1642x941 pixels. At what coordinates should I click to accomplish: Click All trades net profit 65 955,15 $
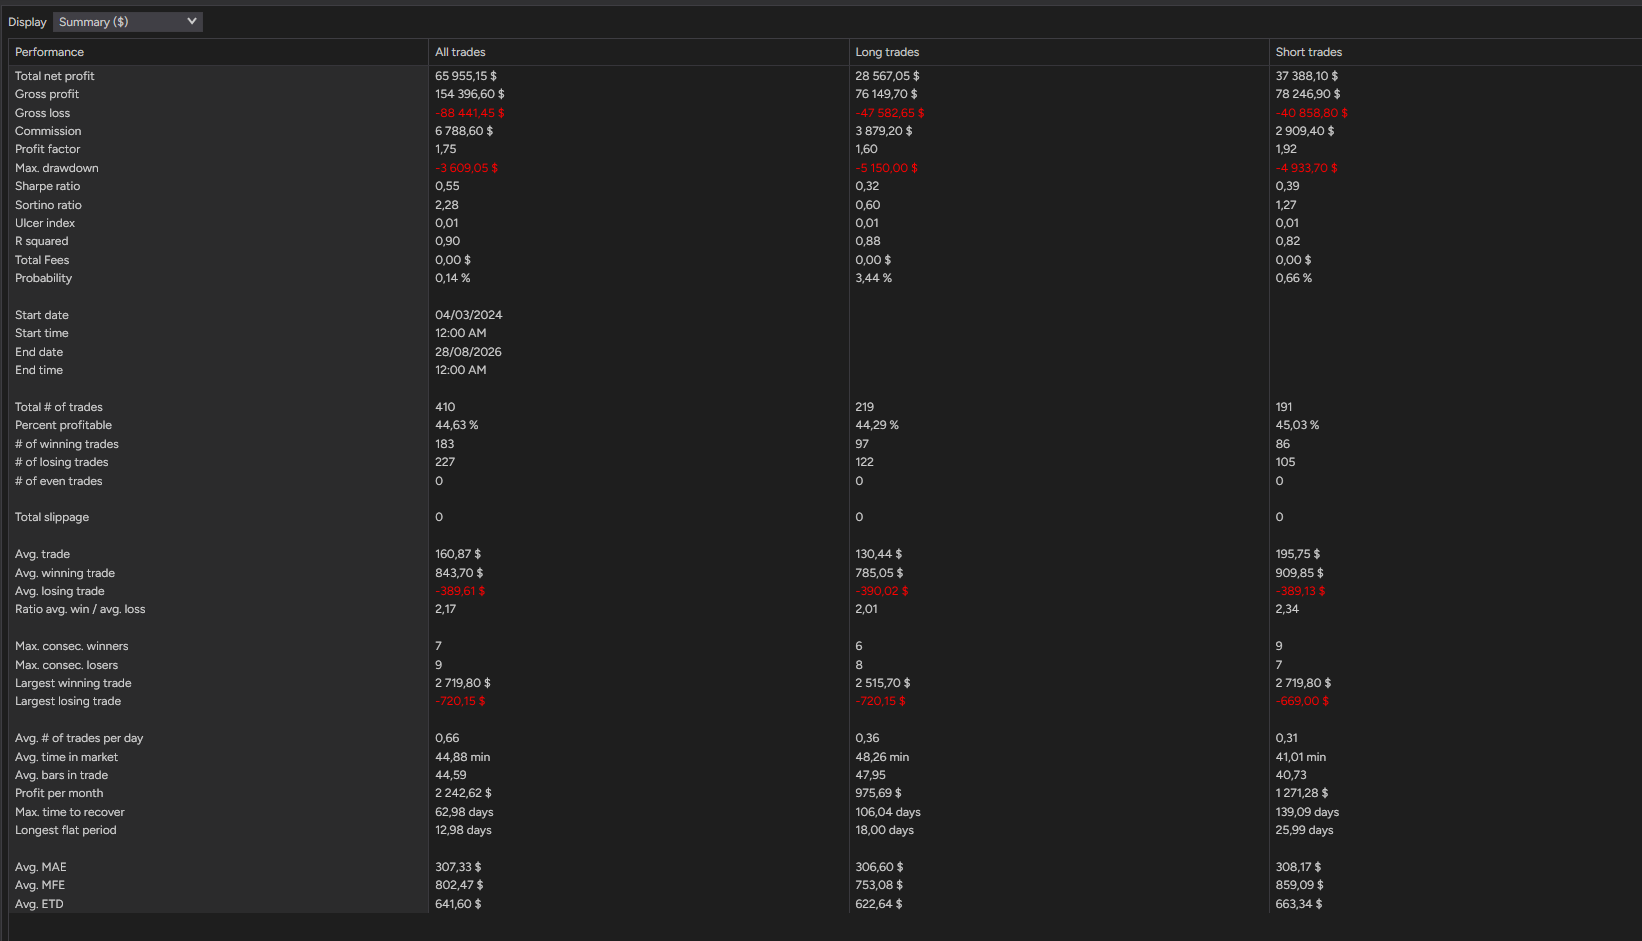tap(466, 76)
